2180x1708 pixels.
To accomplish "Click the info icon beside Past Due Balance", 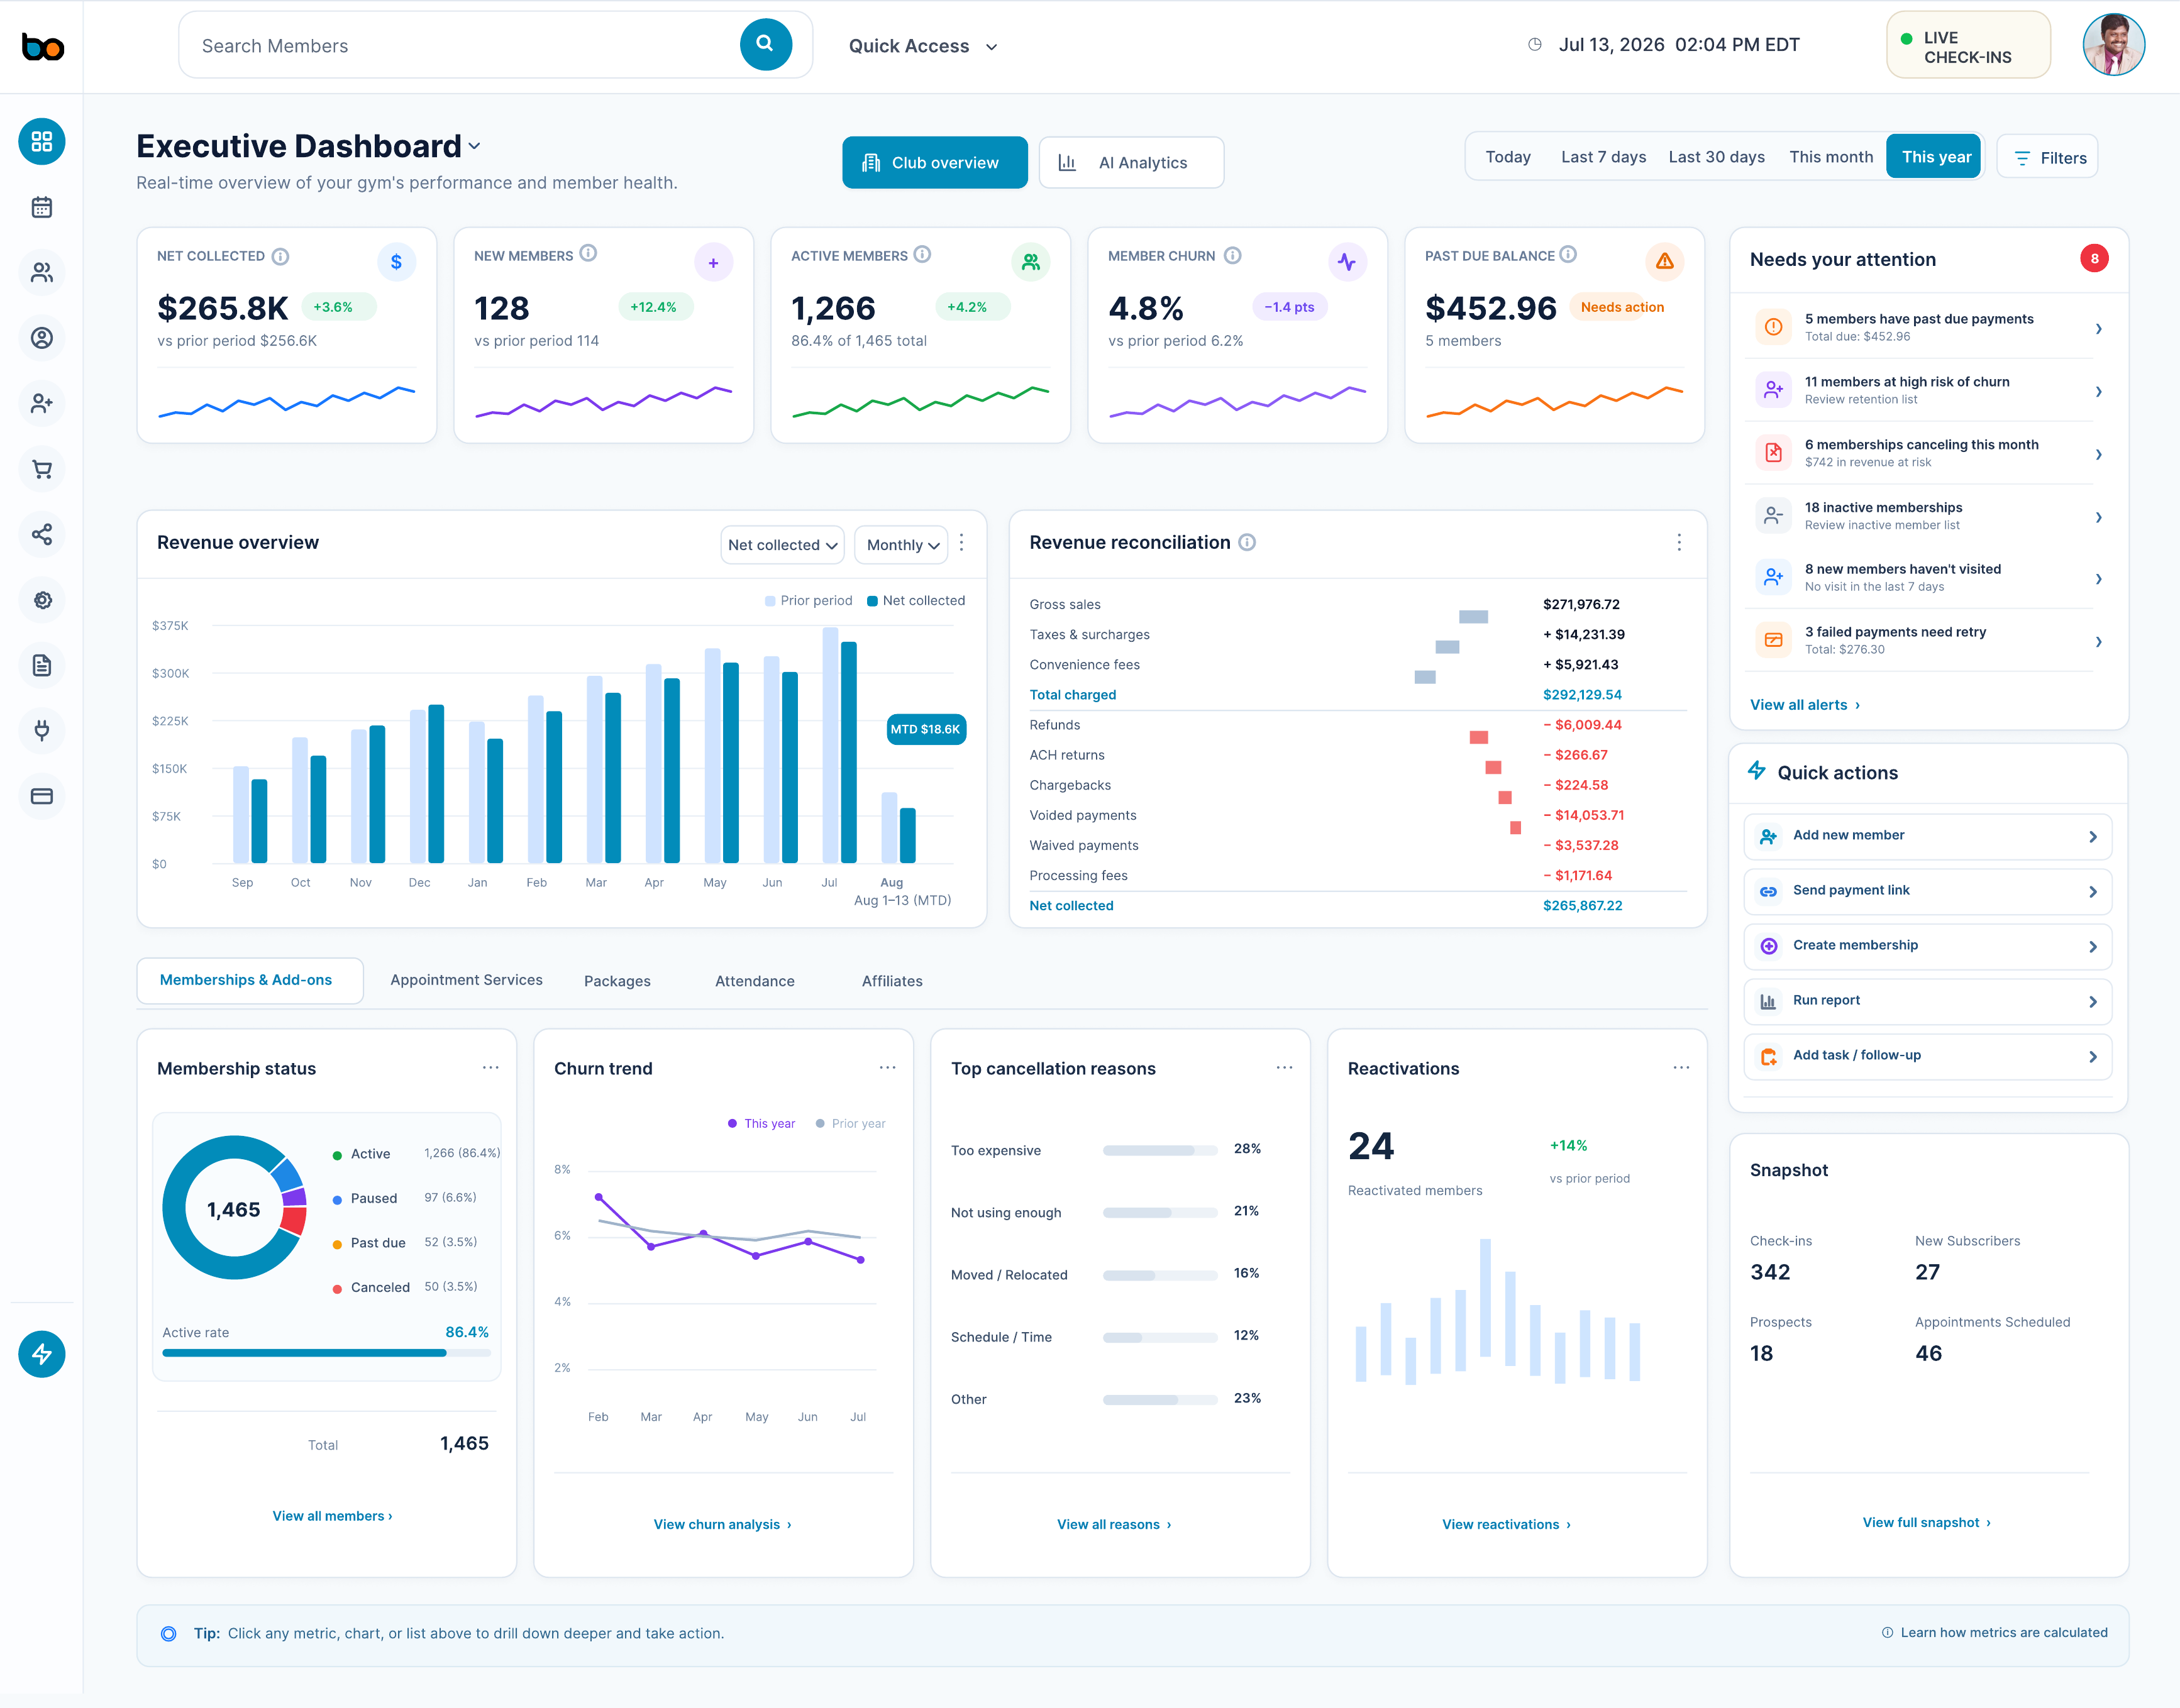I will tap(1568, 255).
